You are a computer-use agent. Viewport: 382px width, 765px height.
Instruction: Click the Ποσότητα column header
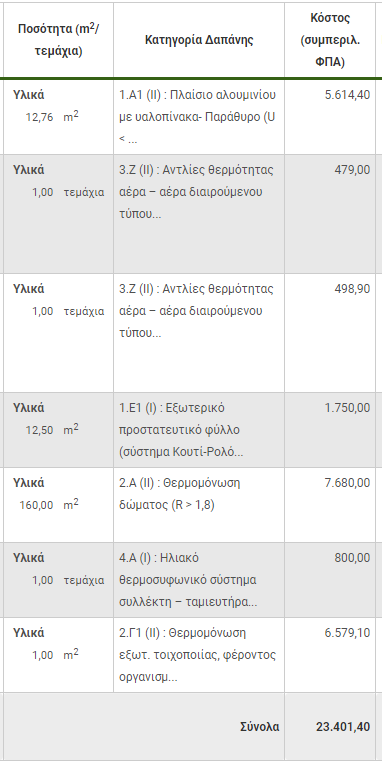[59, 40]
